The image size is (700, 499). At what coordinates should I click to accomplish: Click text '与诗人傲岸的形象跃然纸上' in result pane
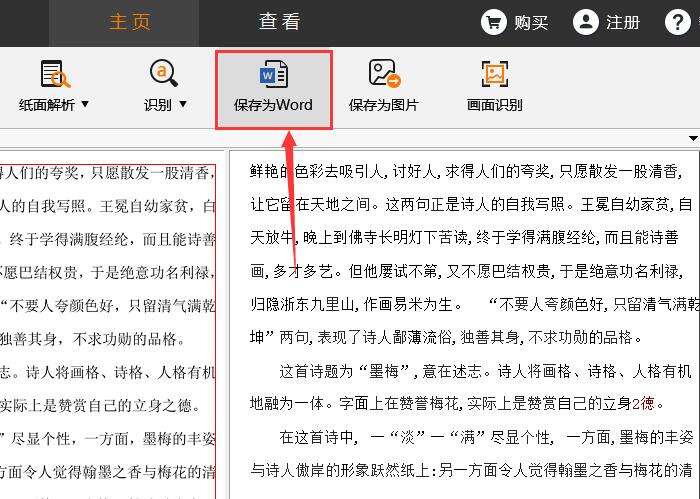[339, 470]
